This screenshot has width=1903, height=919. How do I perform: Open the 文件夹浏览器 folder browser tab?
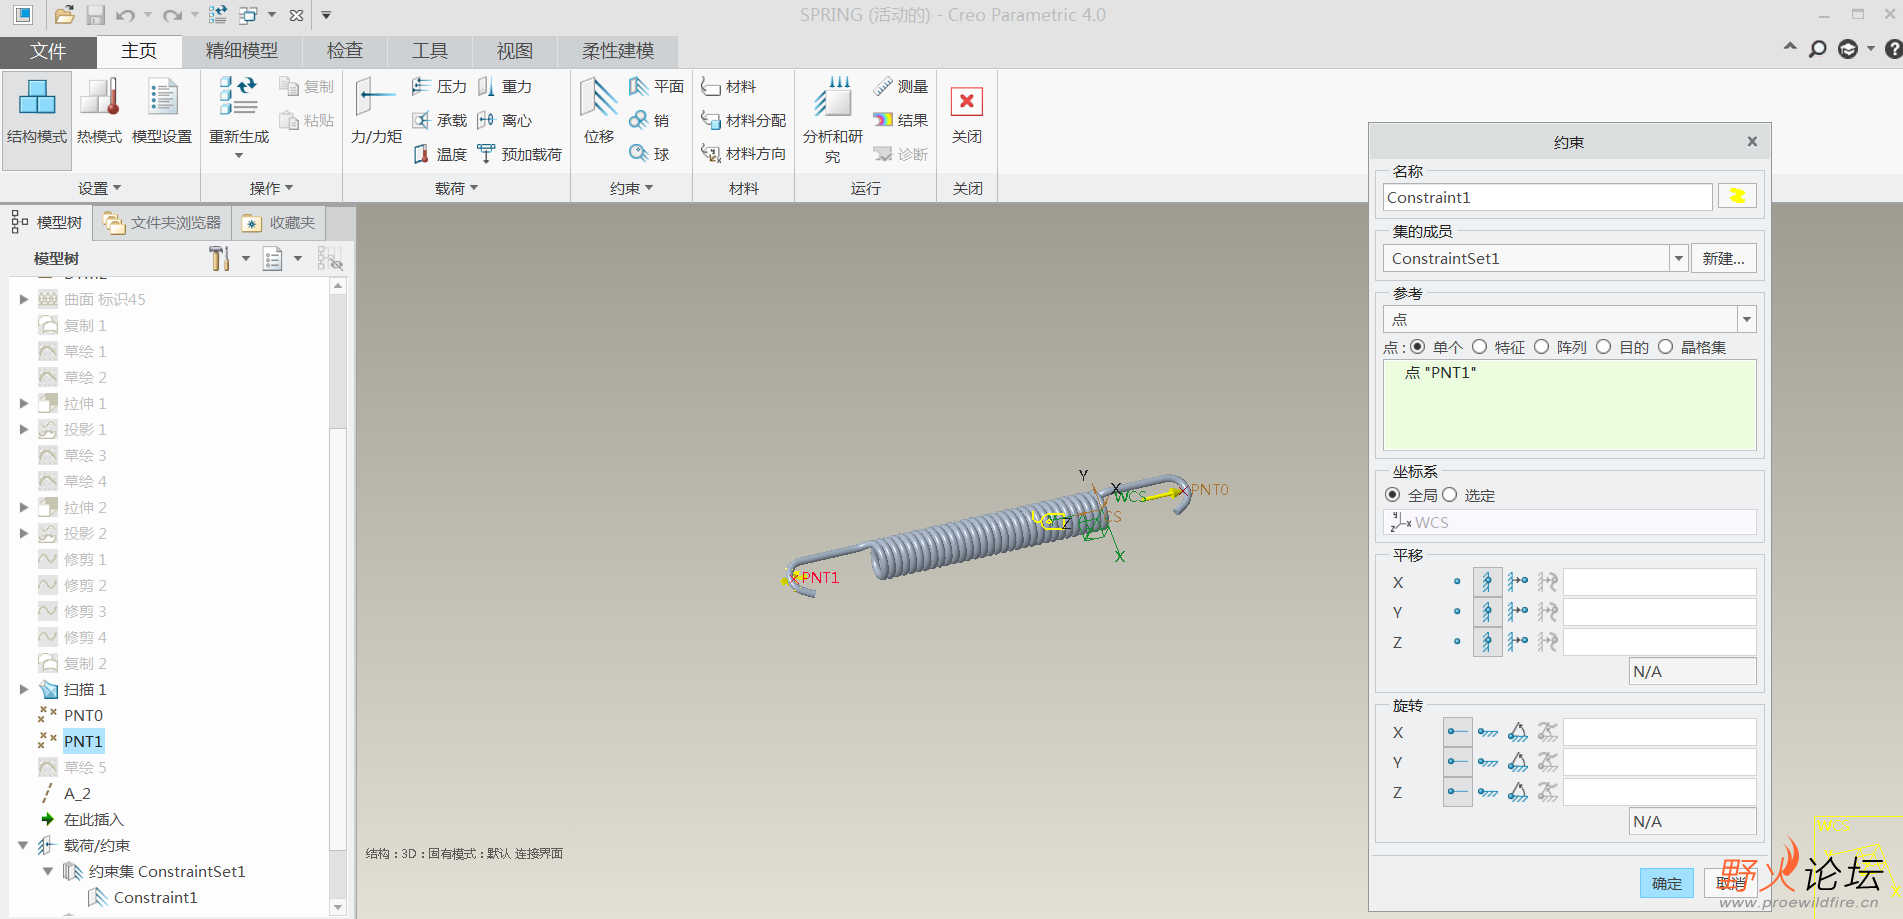(x=162, y=223)
